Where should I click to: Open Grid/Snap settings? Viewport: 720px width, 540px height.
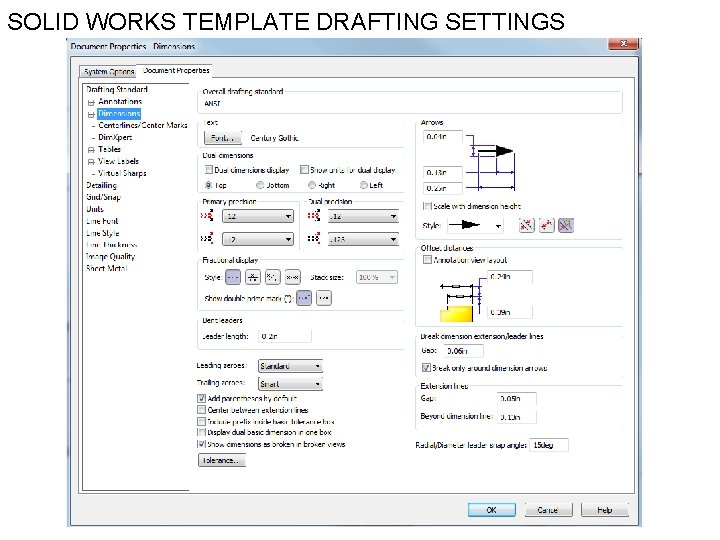(x=103, y=197)
